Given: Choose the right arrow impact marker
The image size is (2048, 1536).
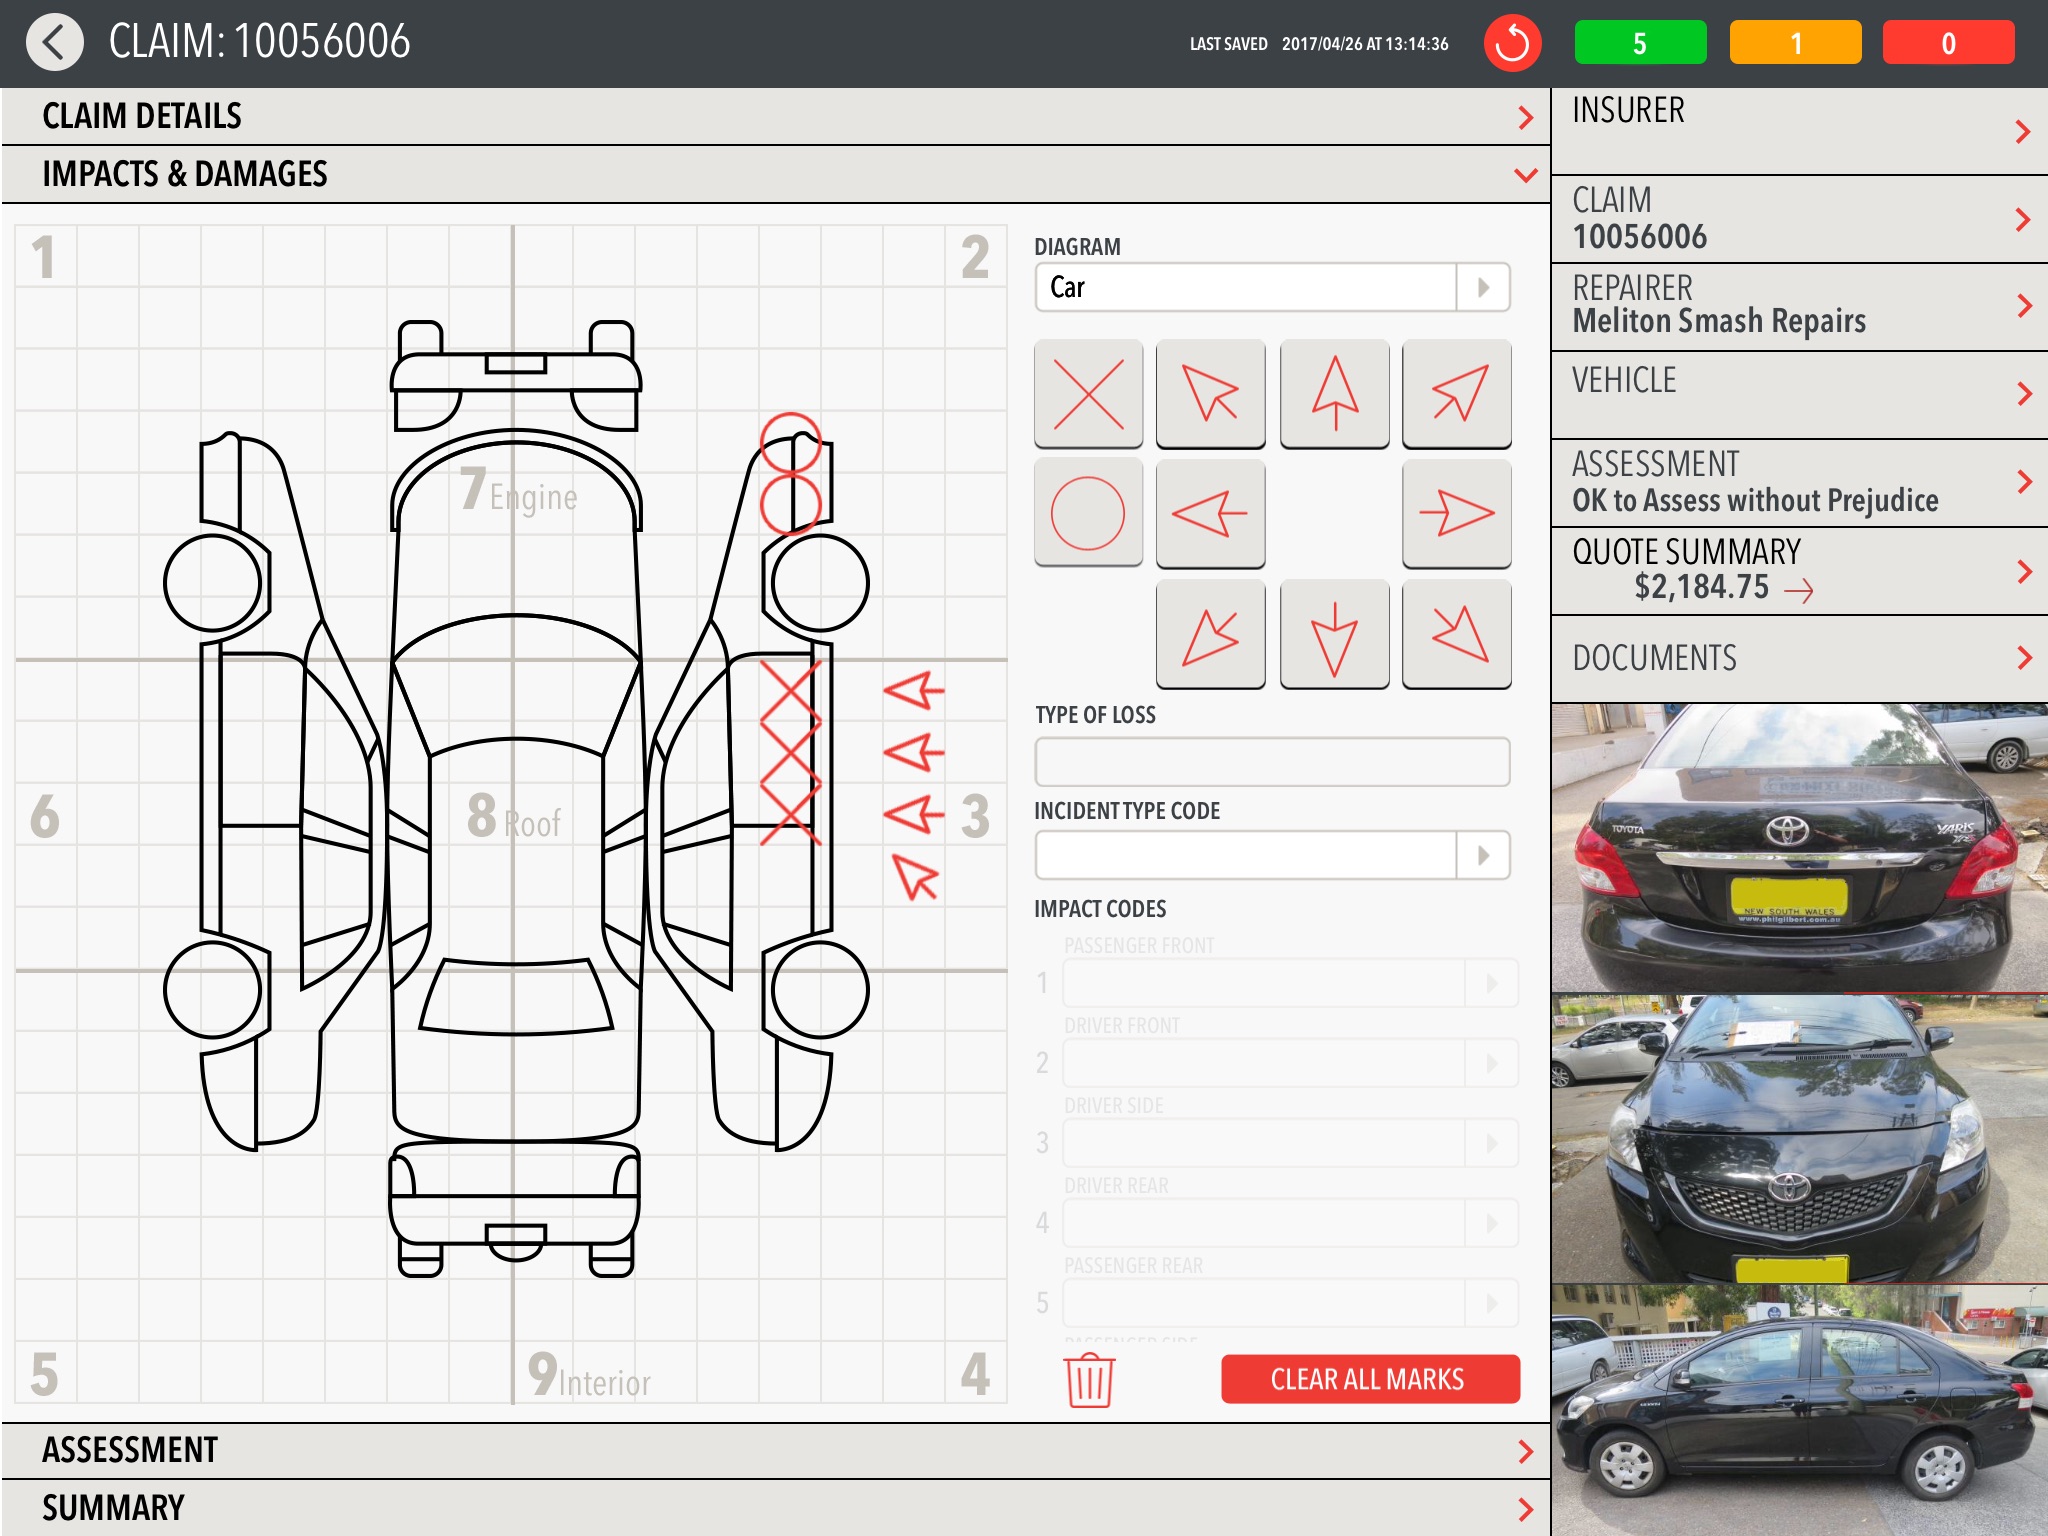Looking at the screenshot, I should tap(1456, 513).
